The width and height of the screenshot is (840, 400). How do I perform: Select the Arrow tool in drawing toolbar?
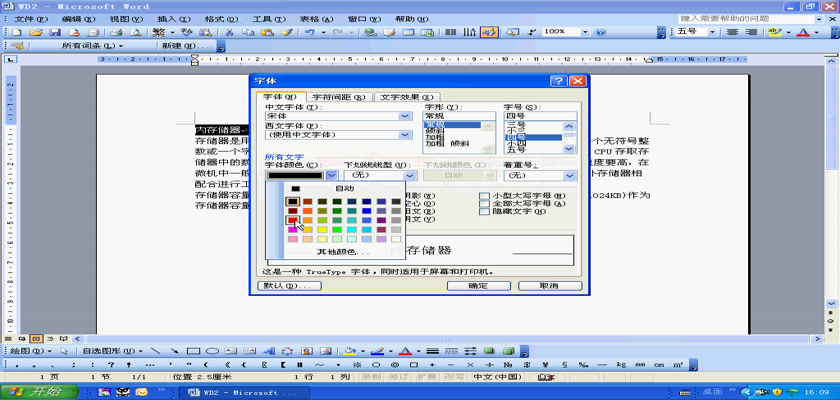tap(175, 351)
